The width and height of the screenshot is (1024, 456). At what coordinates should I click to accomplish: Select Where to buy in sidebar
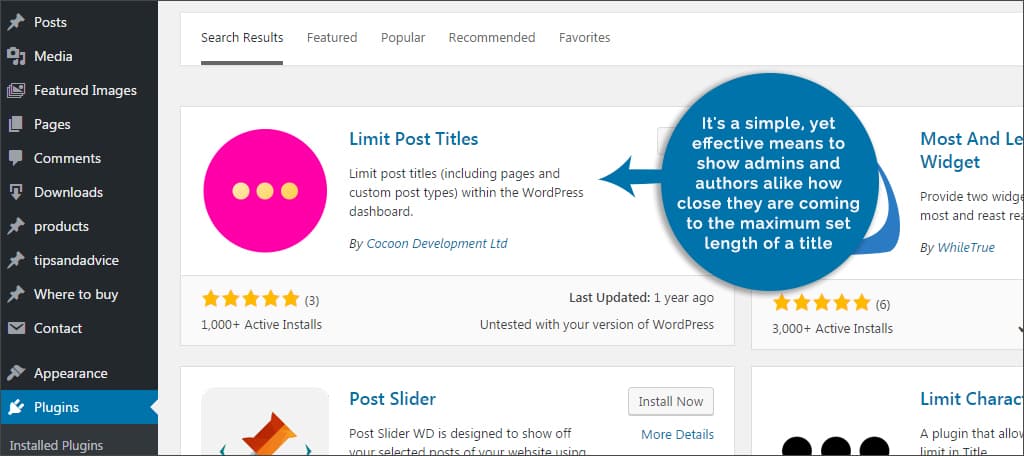click(x=76, y=294)
